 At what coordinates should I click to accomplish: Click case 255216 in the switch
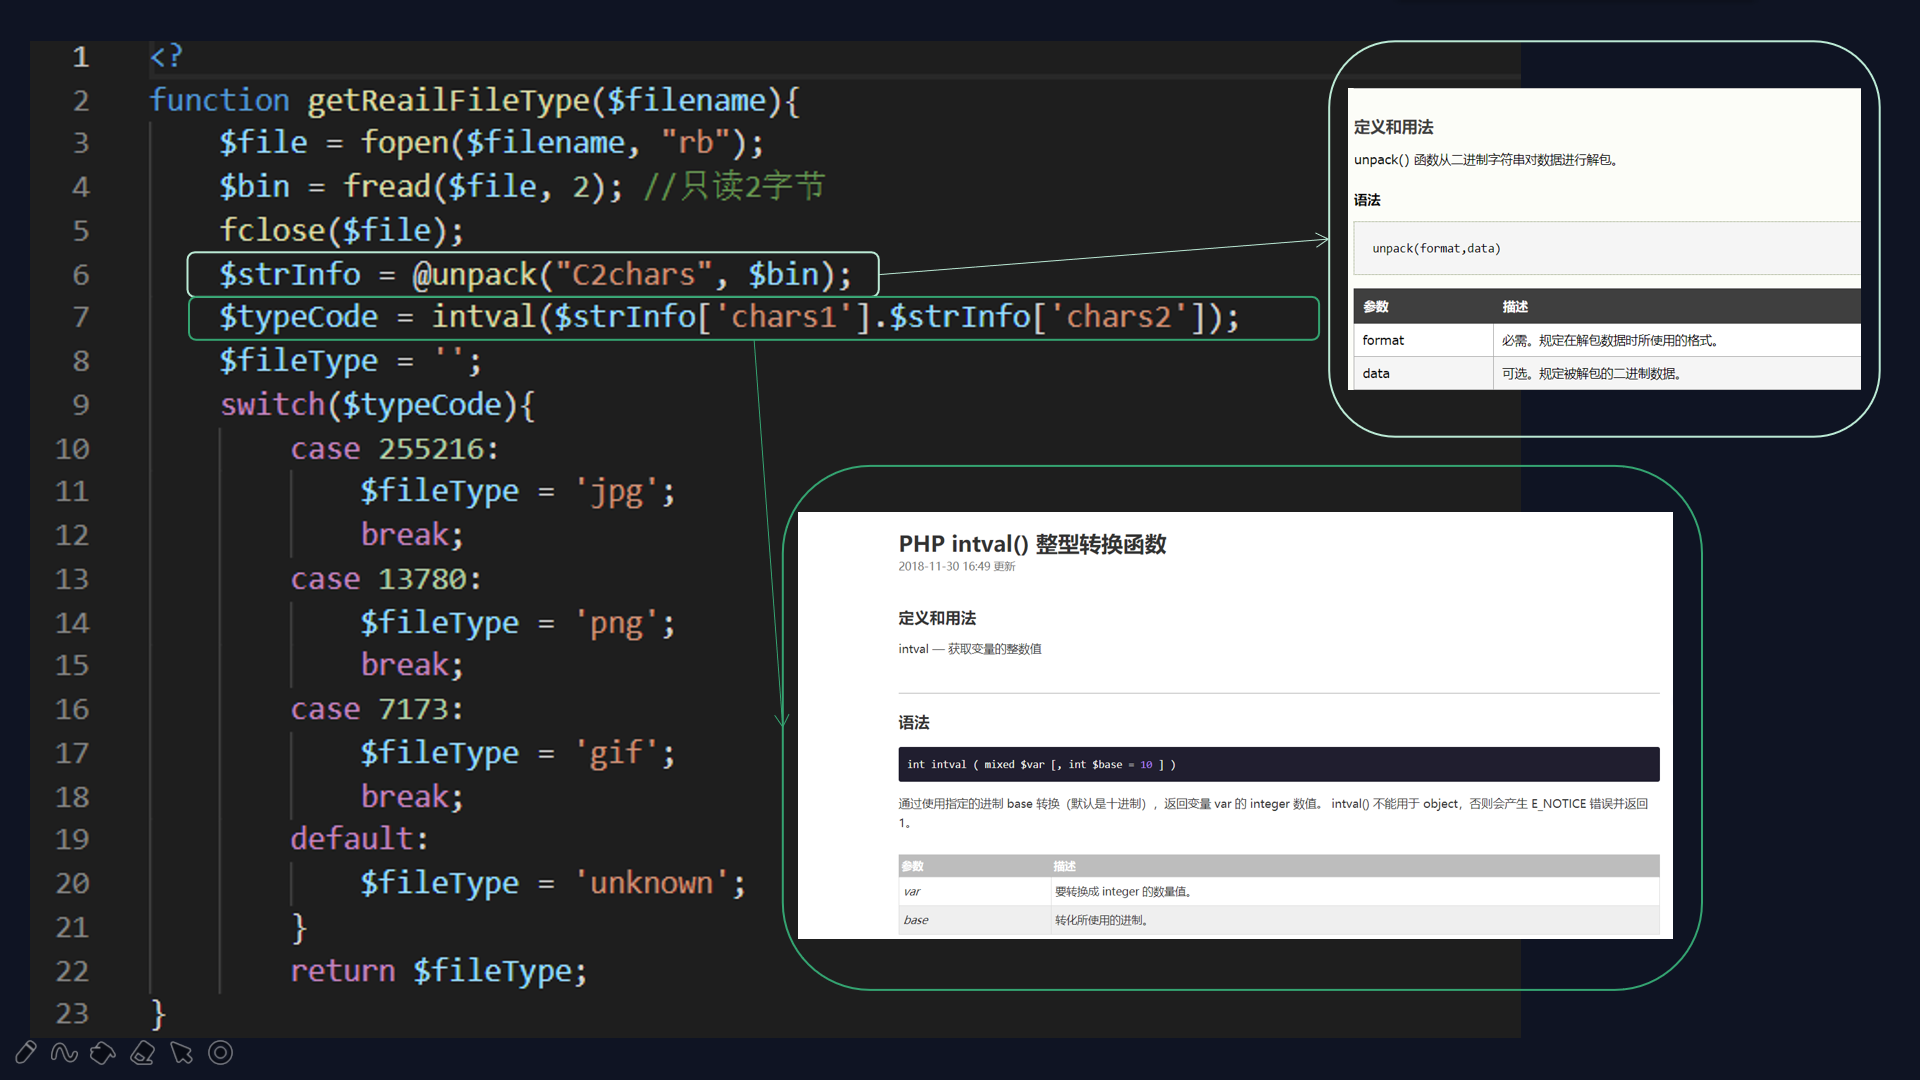pyautogui.click(x=393, y=448)
